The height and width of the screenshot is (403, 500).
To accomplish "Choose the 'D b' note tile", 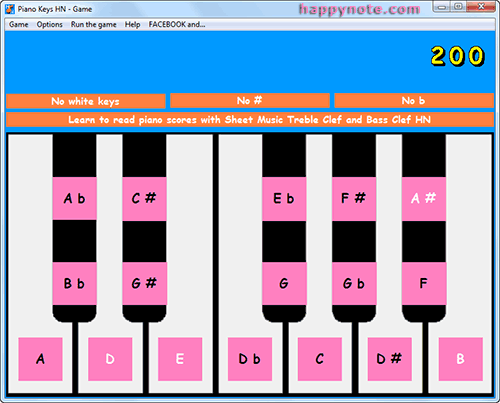I will [250, 359].
